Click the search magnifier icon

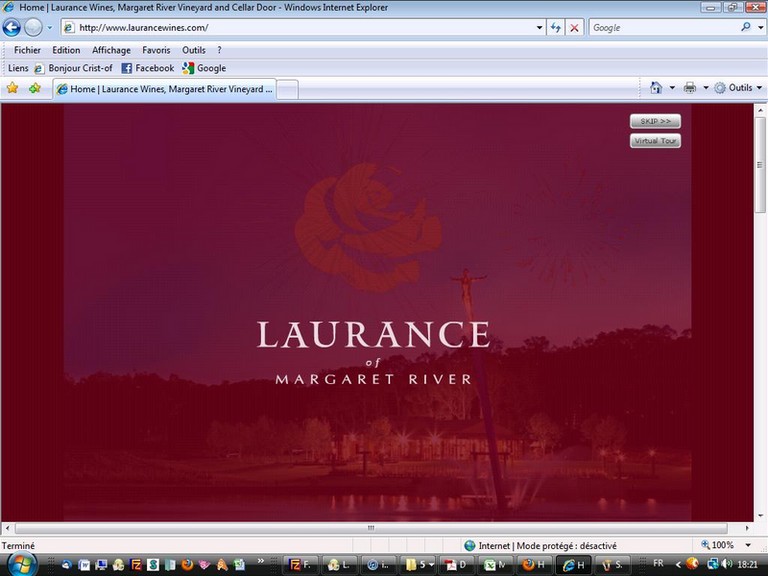(745, 28)
